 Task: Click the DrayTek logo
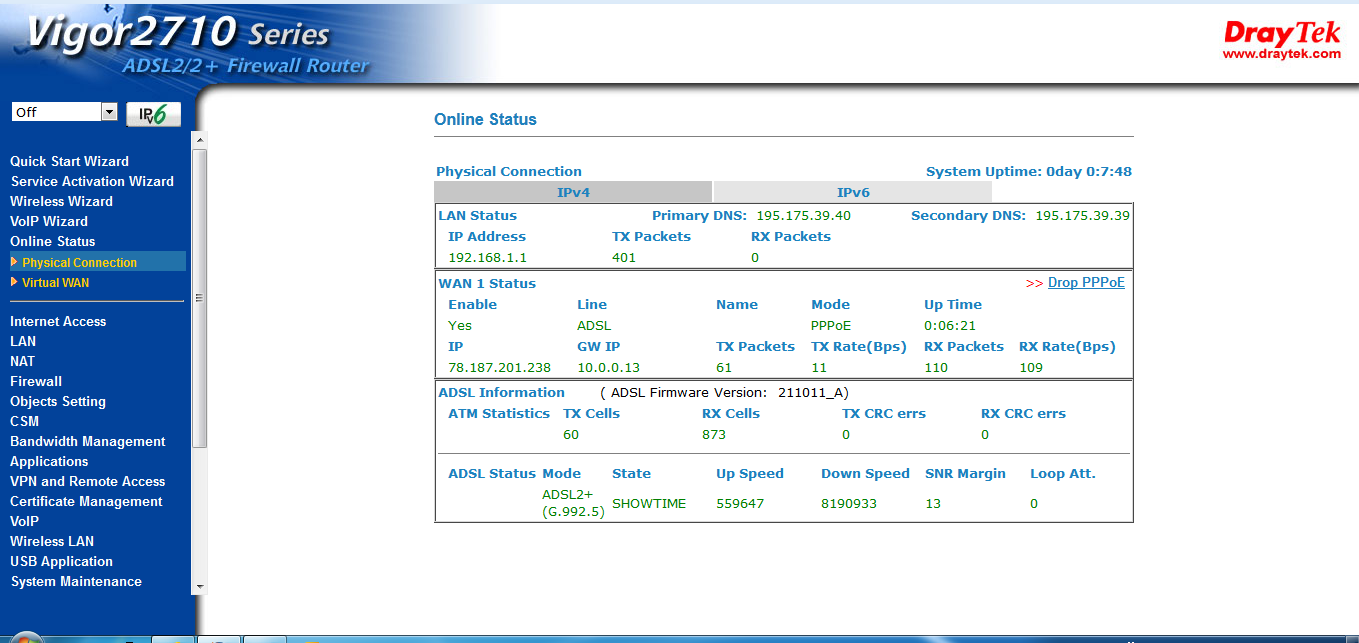[1281, 33]
